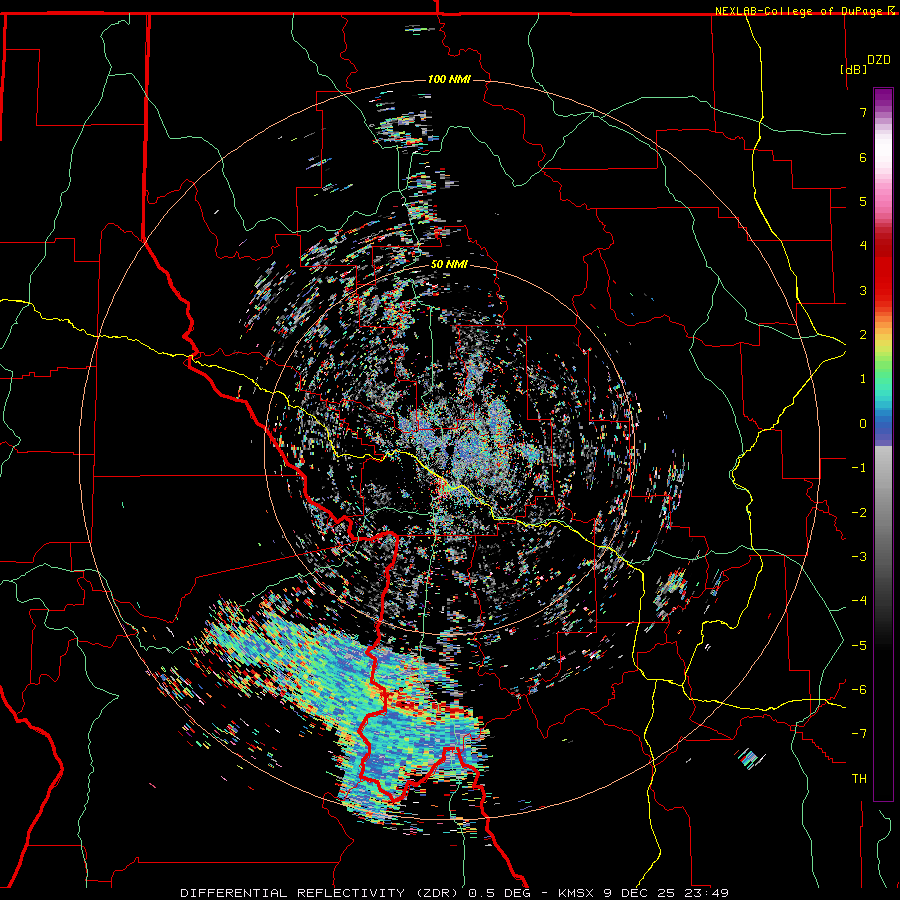The width and height of the screenshot is (900, 900).
Task: Click the -4 value on the color scale
Action: 859,601
